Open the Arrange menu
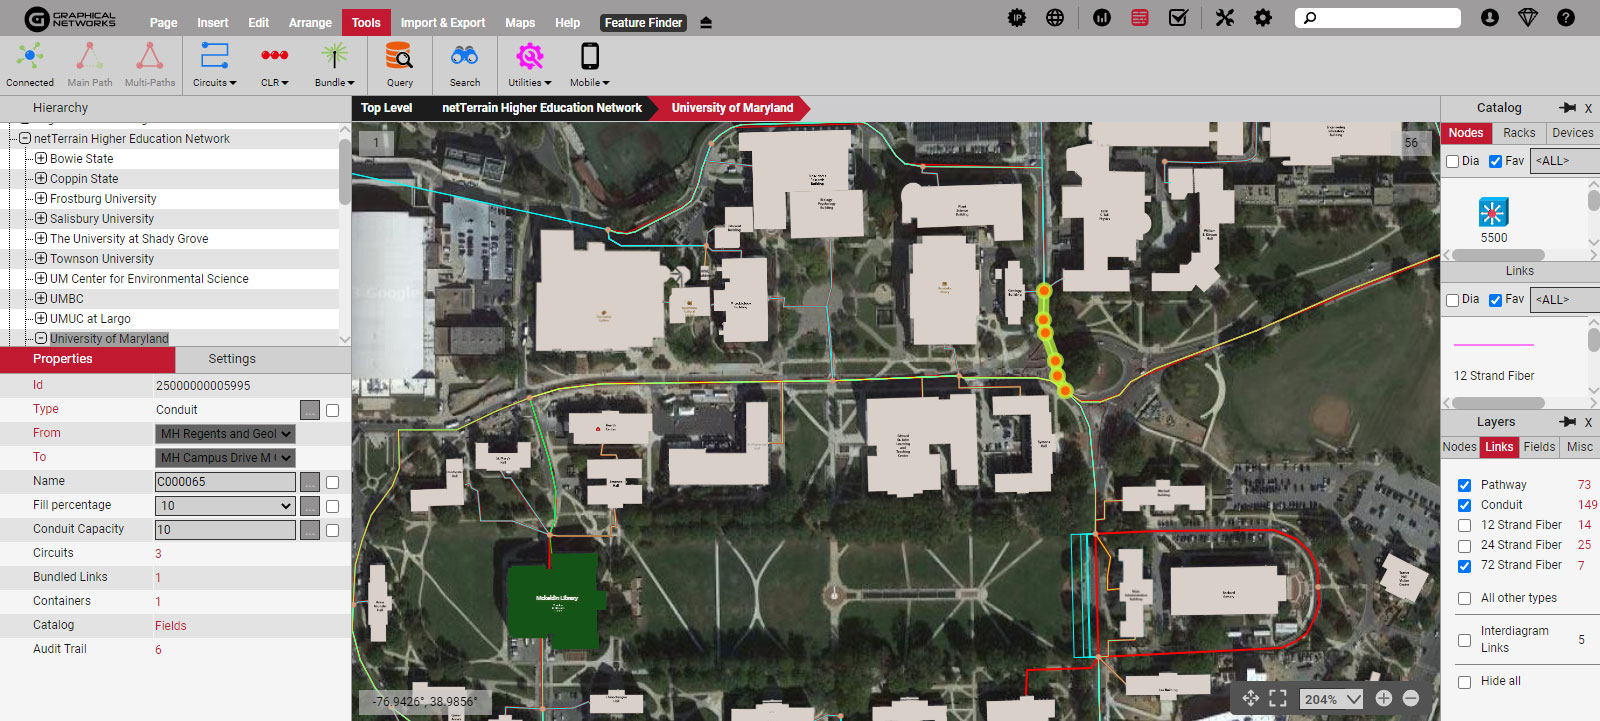This screenshot has height=721, width=1600. 310,23
